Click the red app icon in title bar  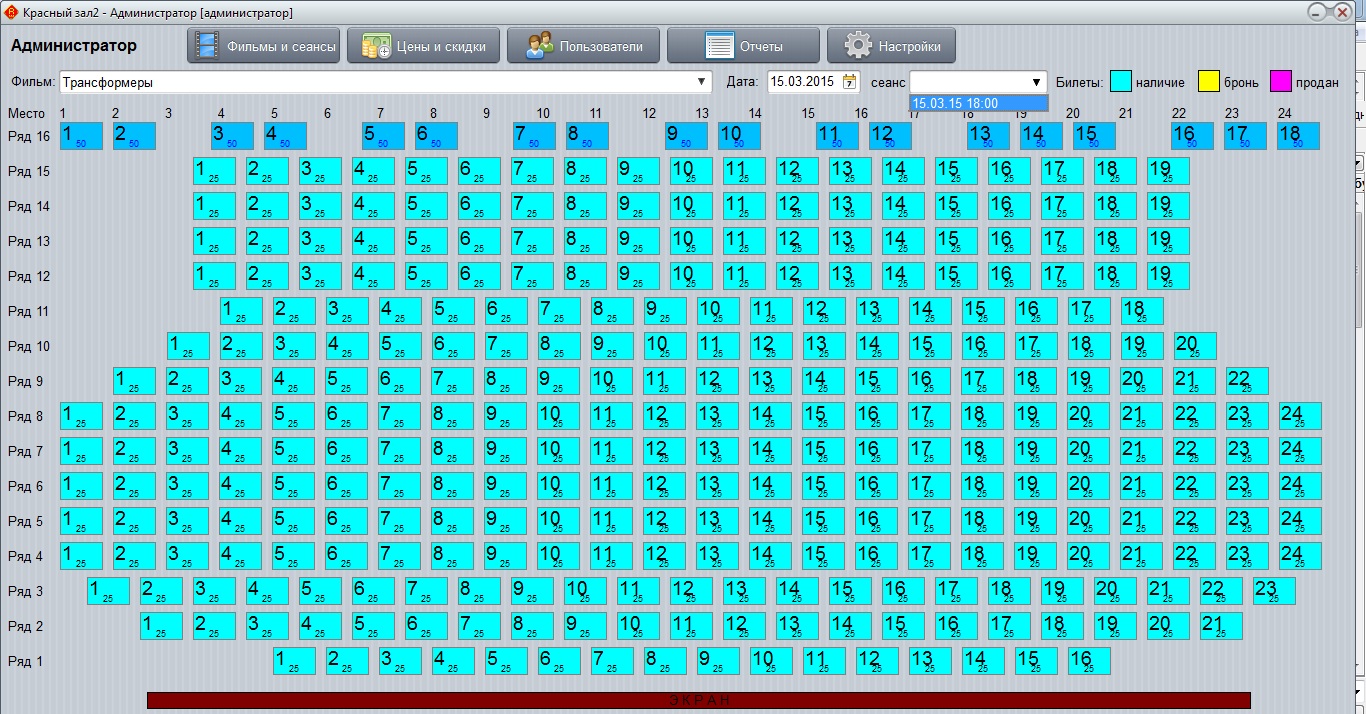pyautogui.click(x=11, y=12)
